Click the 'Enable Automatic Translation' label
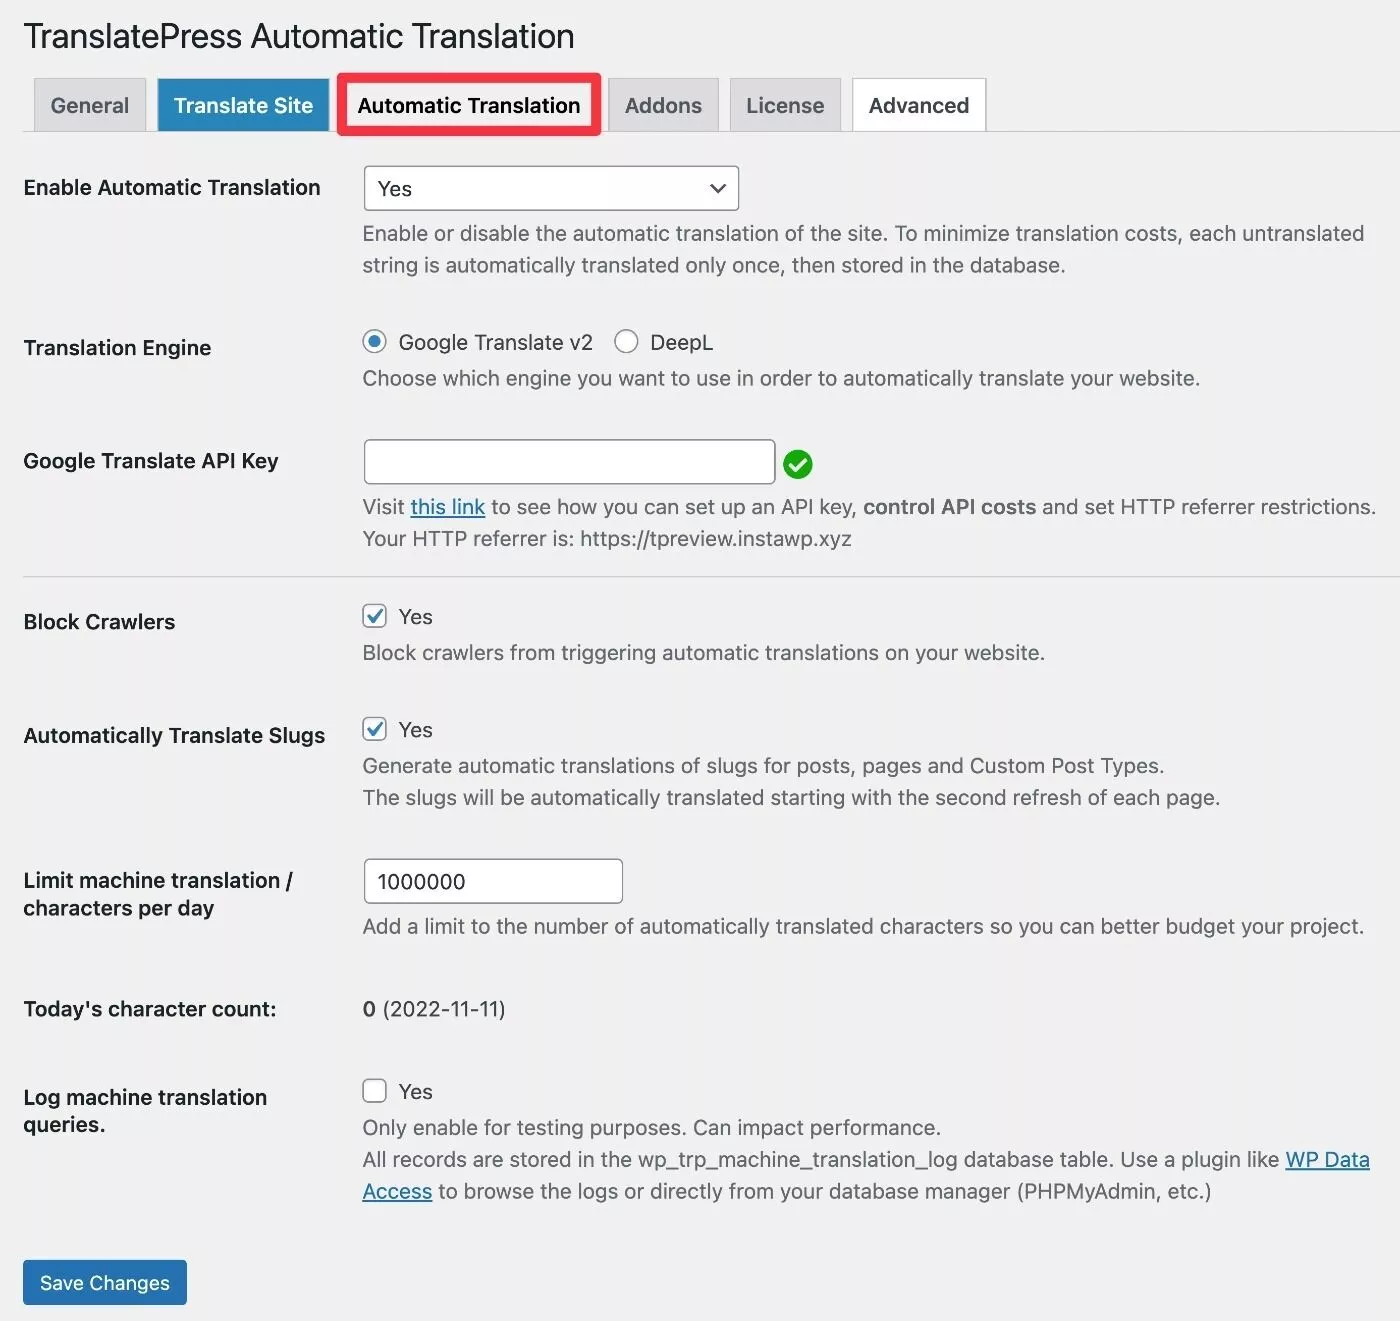 172,188
